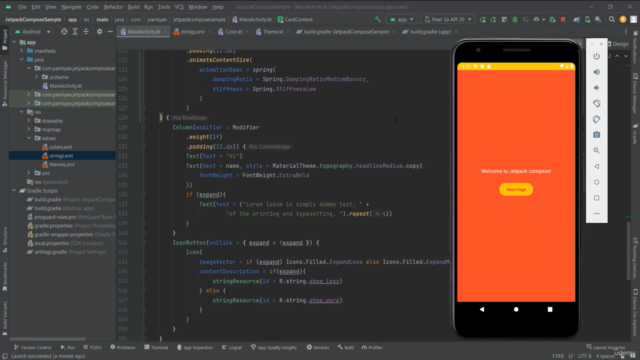Collapse the app module node
This screenshot has height=360, width=640.
click(14, 42)
